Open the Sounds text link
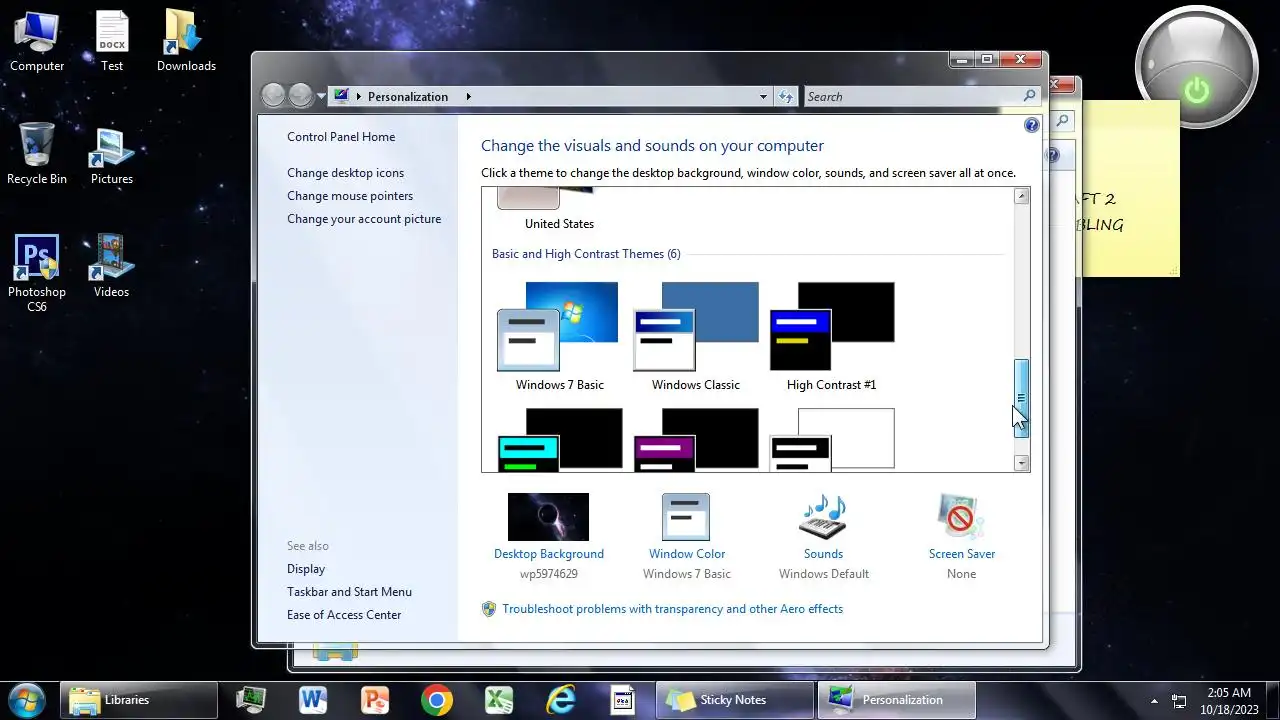 coord(823,554)
